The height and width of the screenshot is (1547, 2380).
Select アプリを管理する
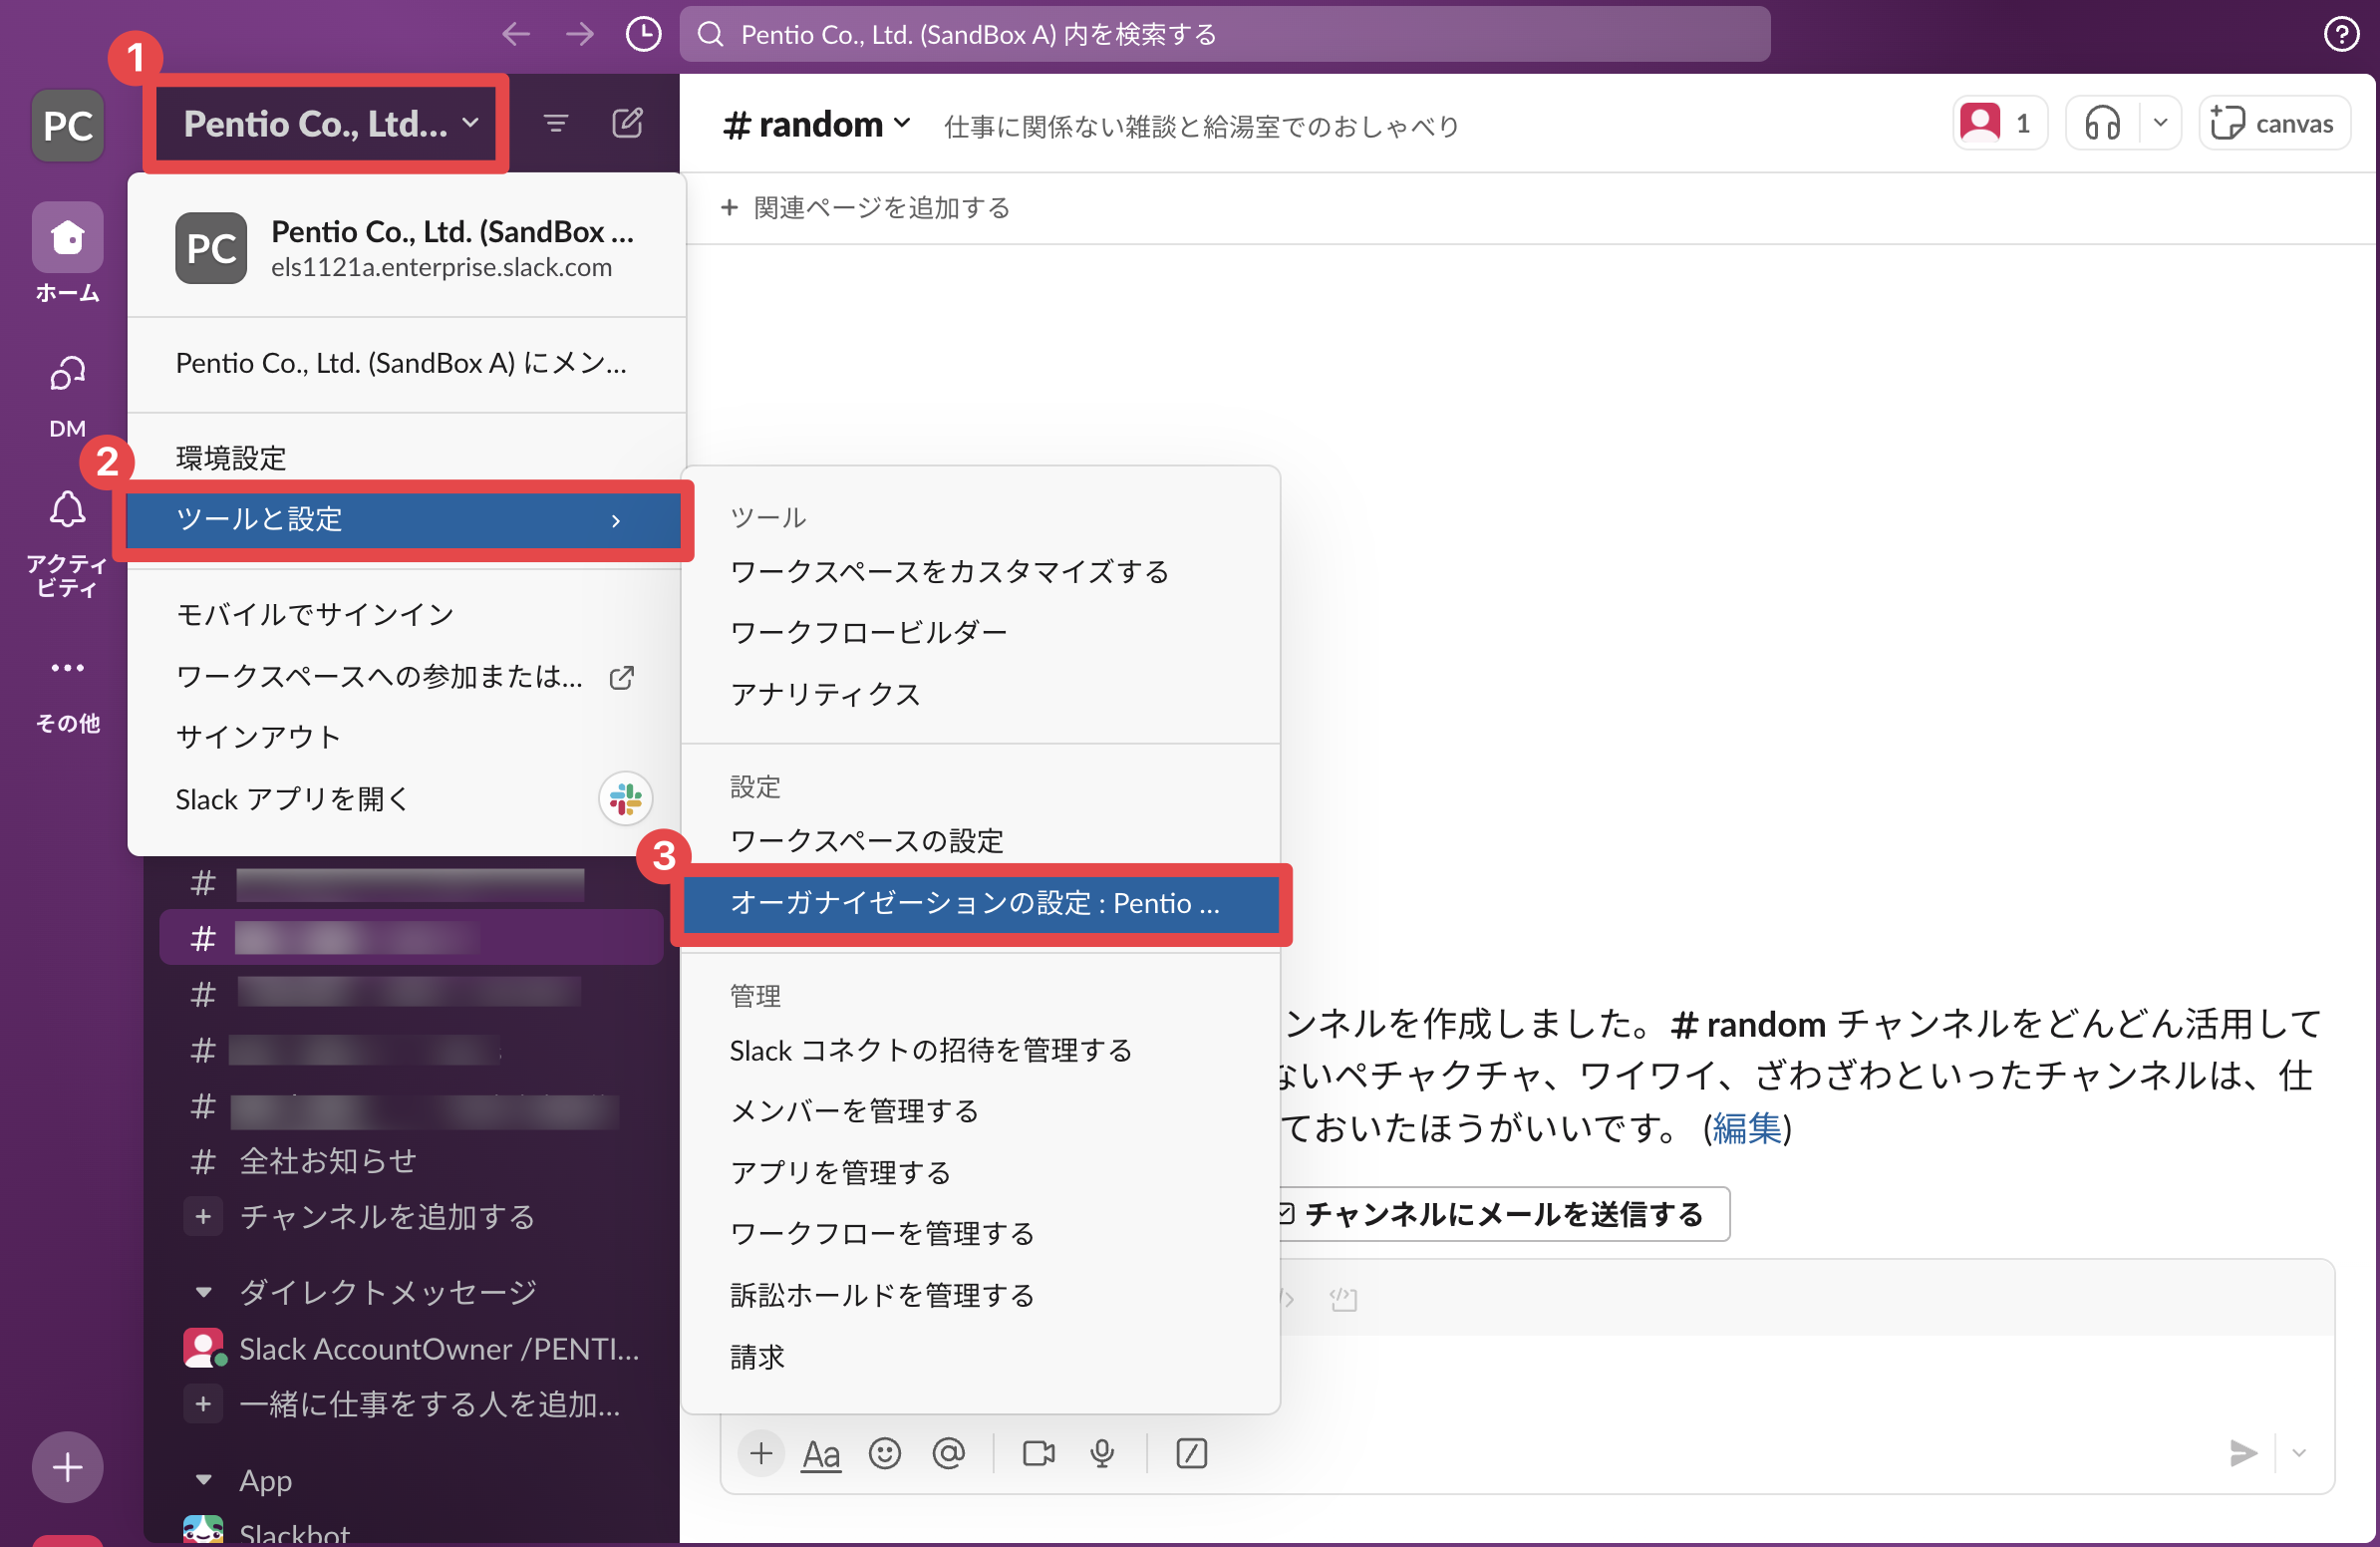point(980,1172)
